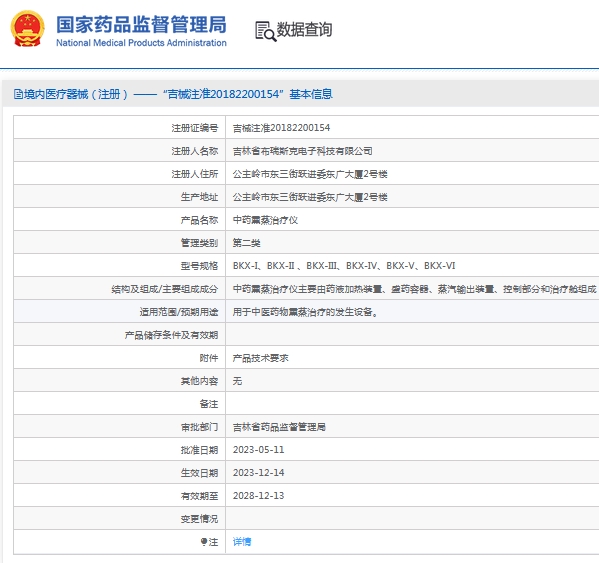Open the 详情 link
This screenshot has width=599, height=563.
point(242,542)
